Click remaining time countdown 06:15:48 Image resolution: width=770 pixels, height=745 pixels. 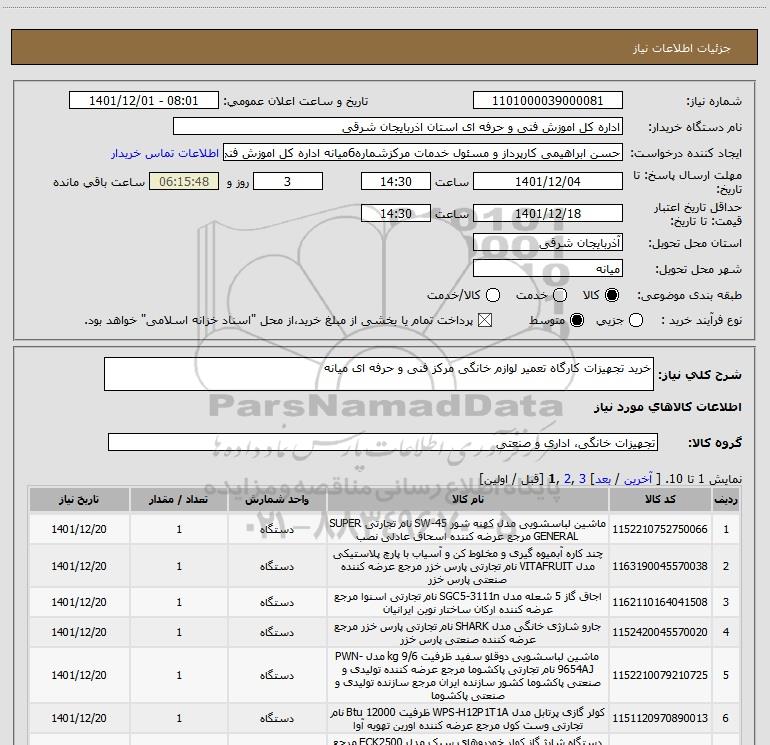[184, 181]
